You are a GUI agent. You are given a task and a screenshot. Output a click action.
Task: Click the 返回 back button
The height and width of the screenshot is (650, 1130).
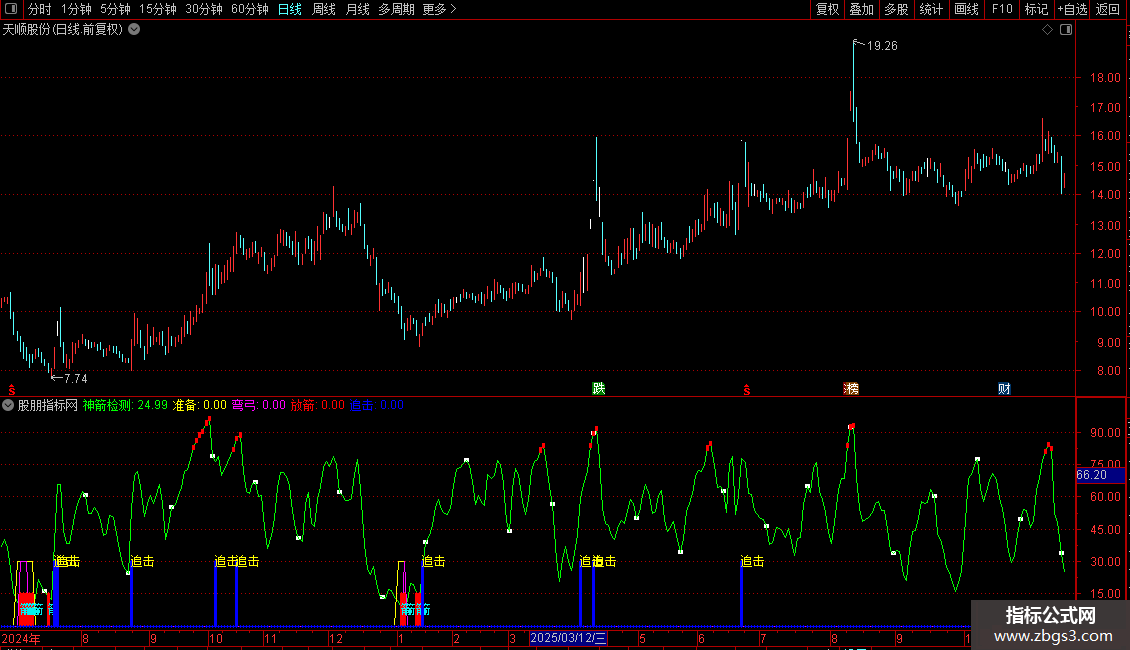pyautogui.click(x=1108, y=9)
